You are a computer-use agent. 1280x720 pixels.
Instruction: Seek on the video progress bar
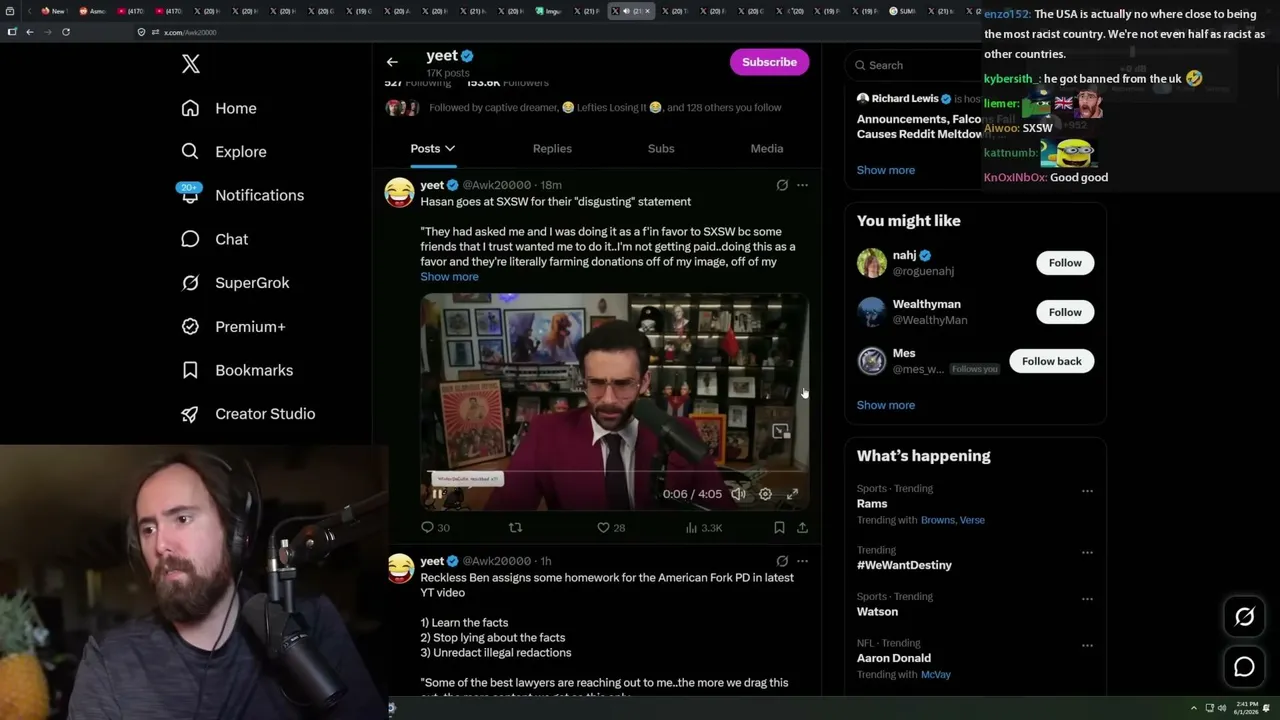pos(614,471)
